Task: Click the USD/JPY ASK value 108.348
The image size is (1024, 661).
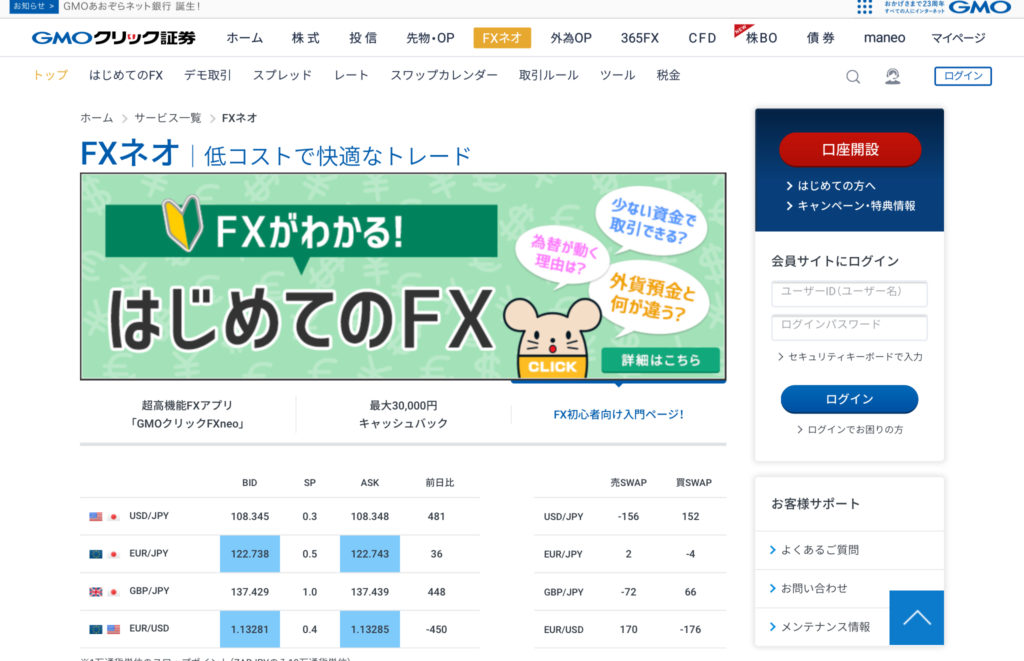Action: [370, 516]
